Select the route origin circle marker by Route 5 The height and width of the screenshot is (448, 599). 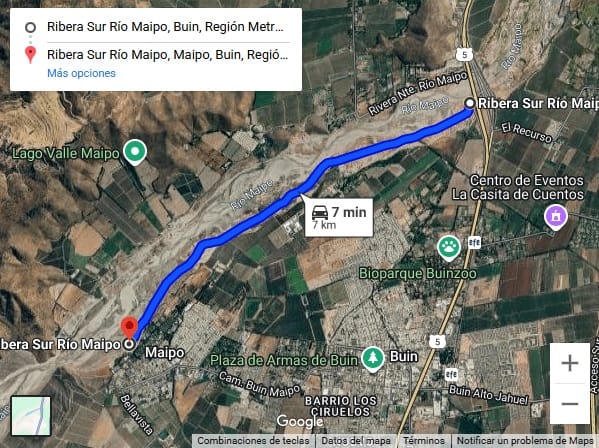pos(470,103)
